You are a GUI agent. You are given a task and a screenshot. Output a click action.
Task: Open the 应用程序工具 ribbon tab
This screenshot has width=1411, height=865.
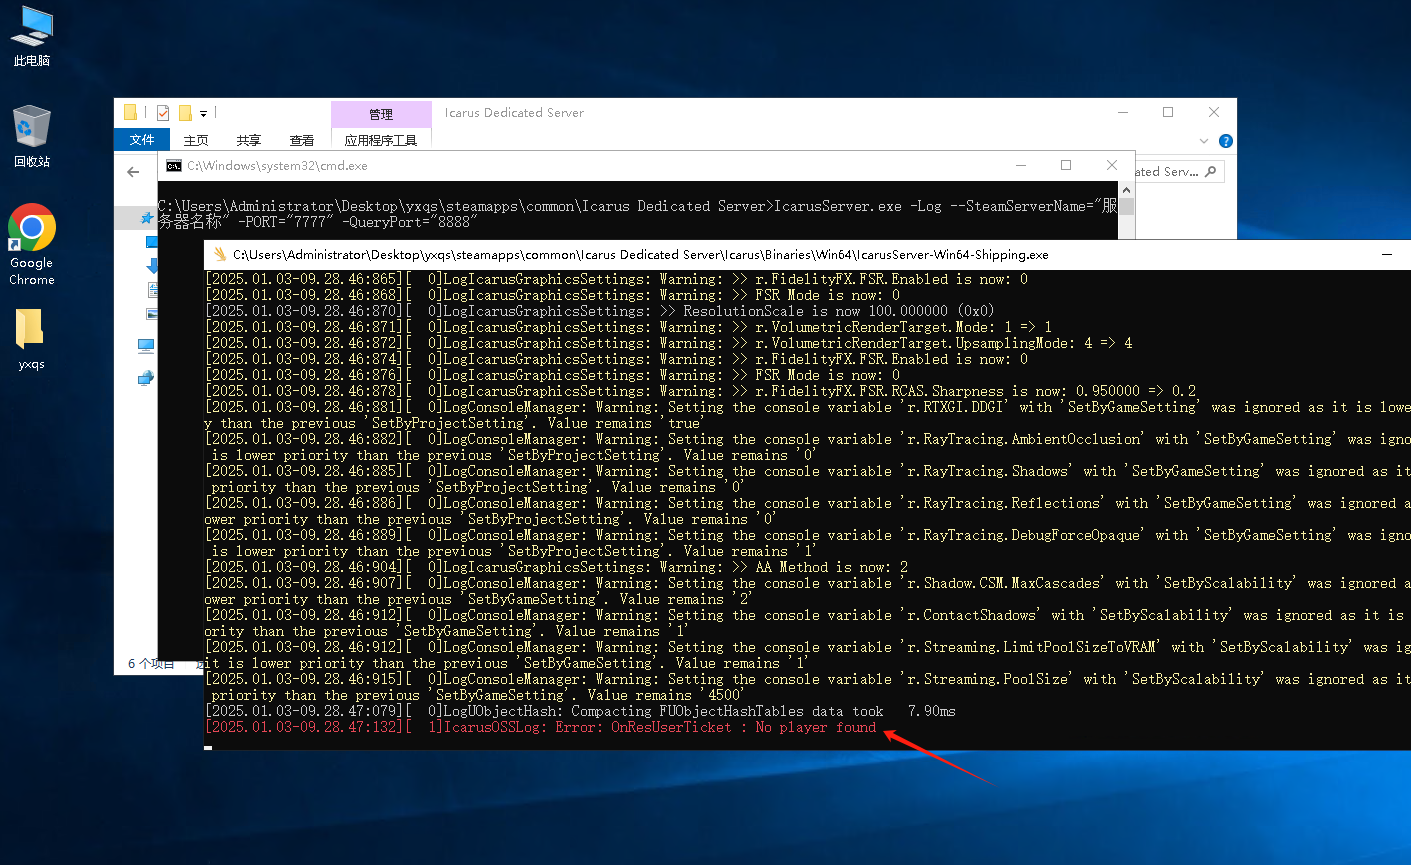381,140
